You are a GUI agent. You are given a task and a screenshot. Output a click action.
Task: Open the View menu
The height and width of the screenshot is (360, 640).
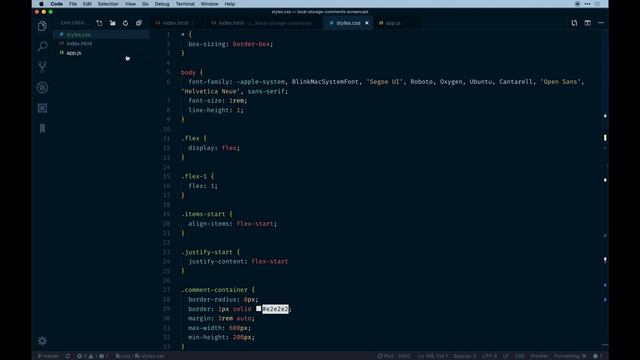tap(130, 4)
